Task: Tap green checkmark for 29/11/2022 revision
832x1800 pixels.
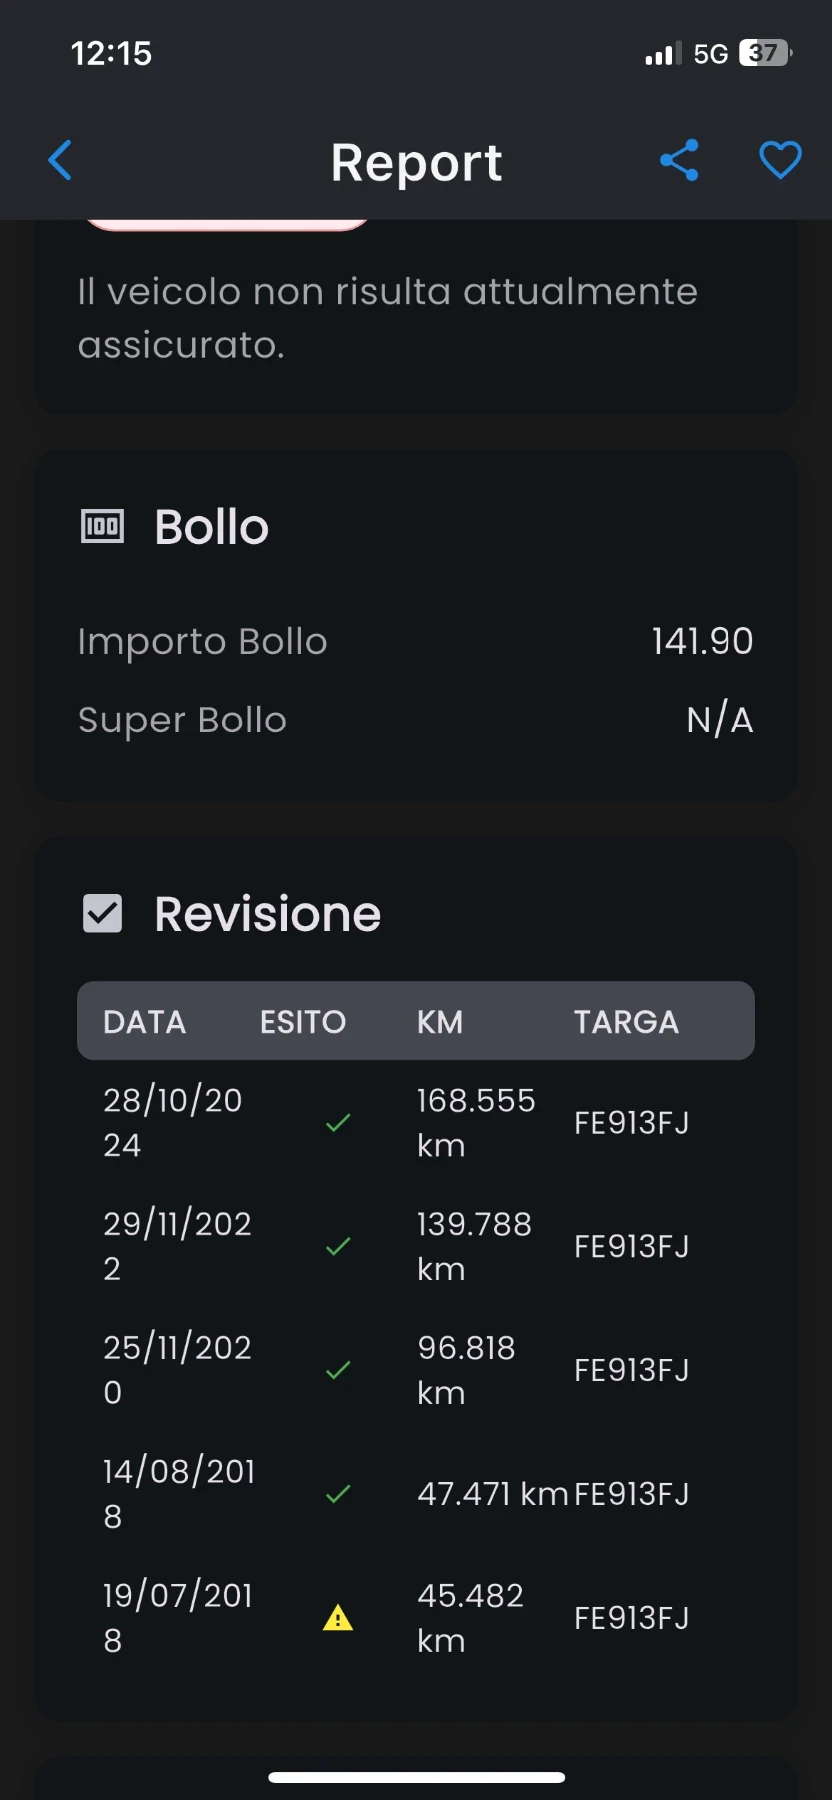Action: tap(338, 1246)
